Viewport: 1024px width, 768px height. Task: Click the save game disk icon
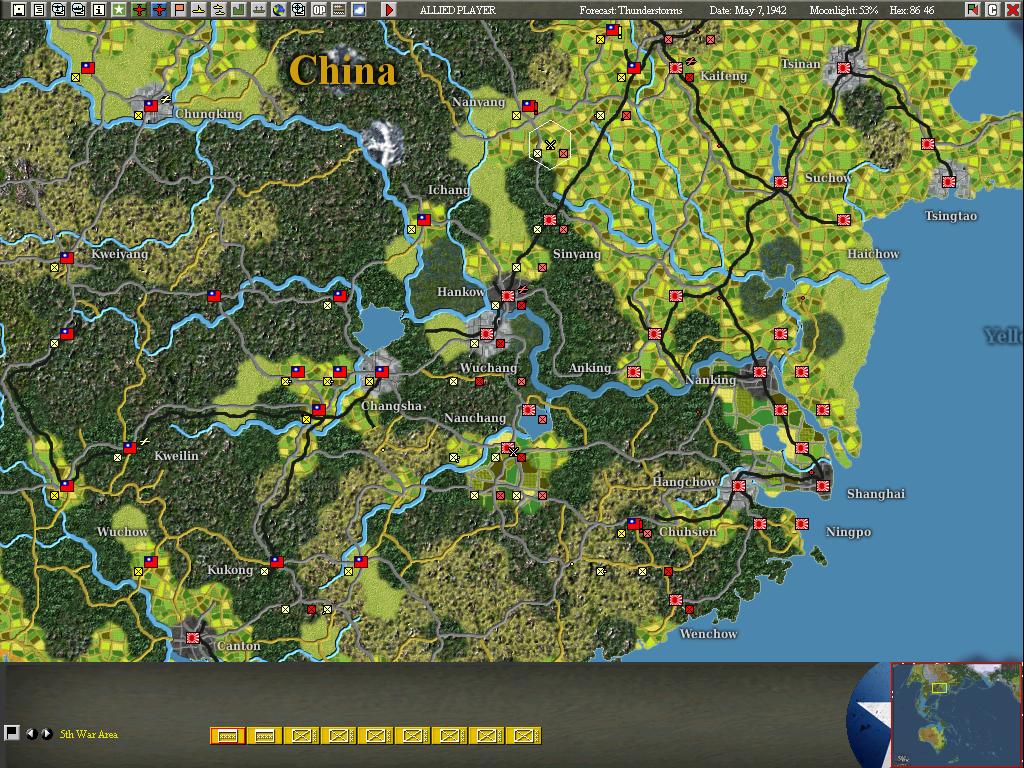18,10
